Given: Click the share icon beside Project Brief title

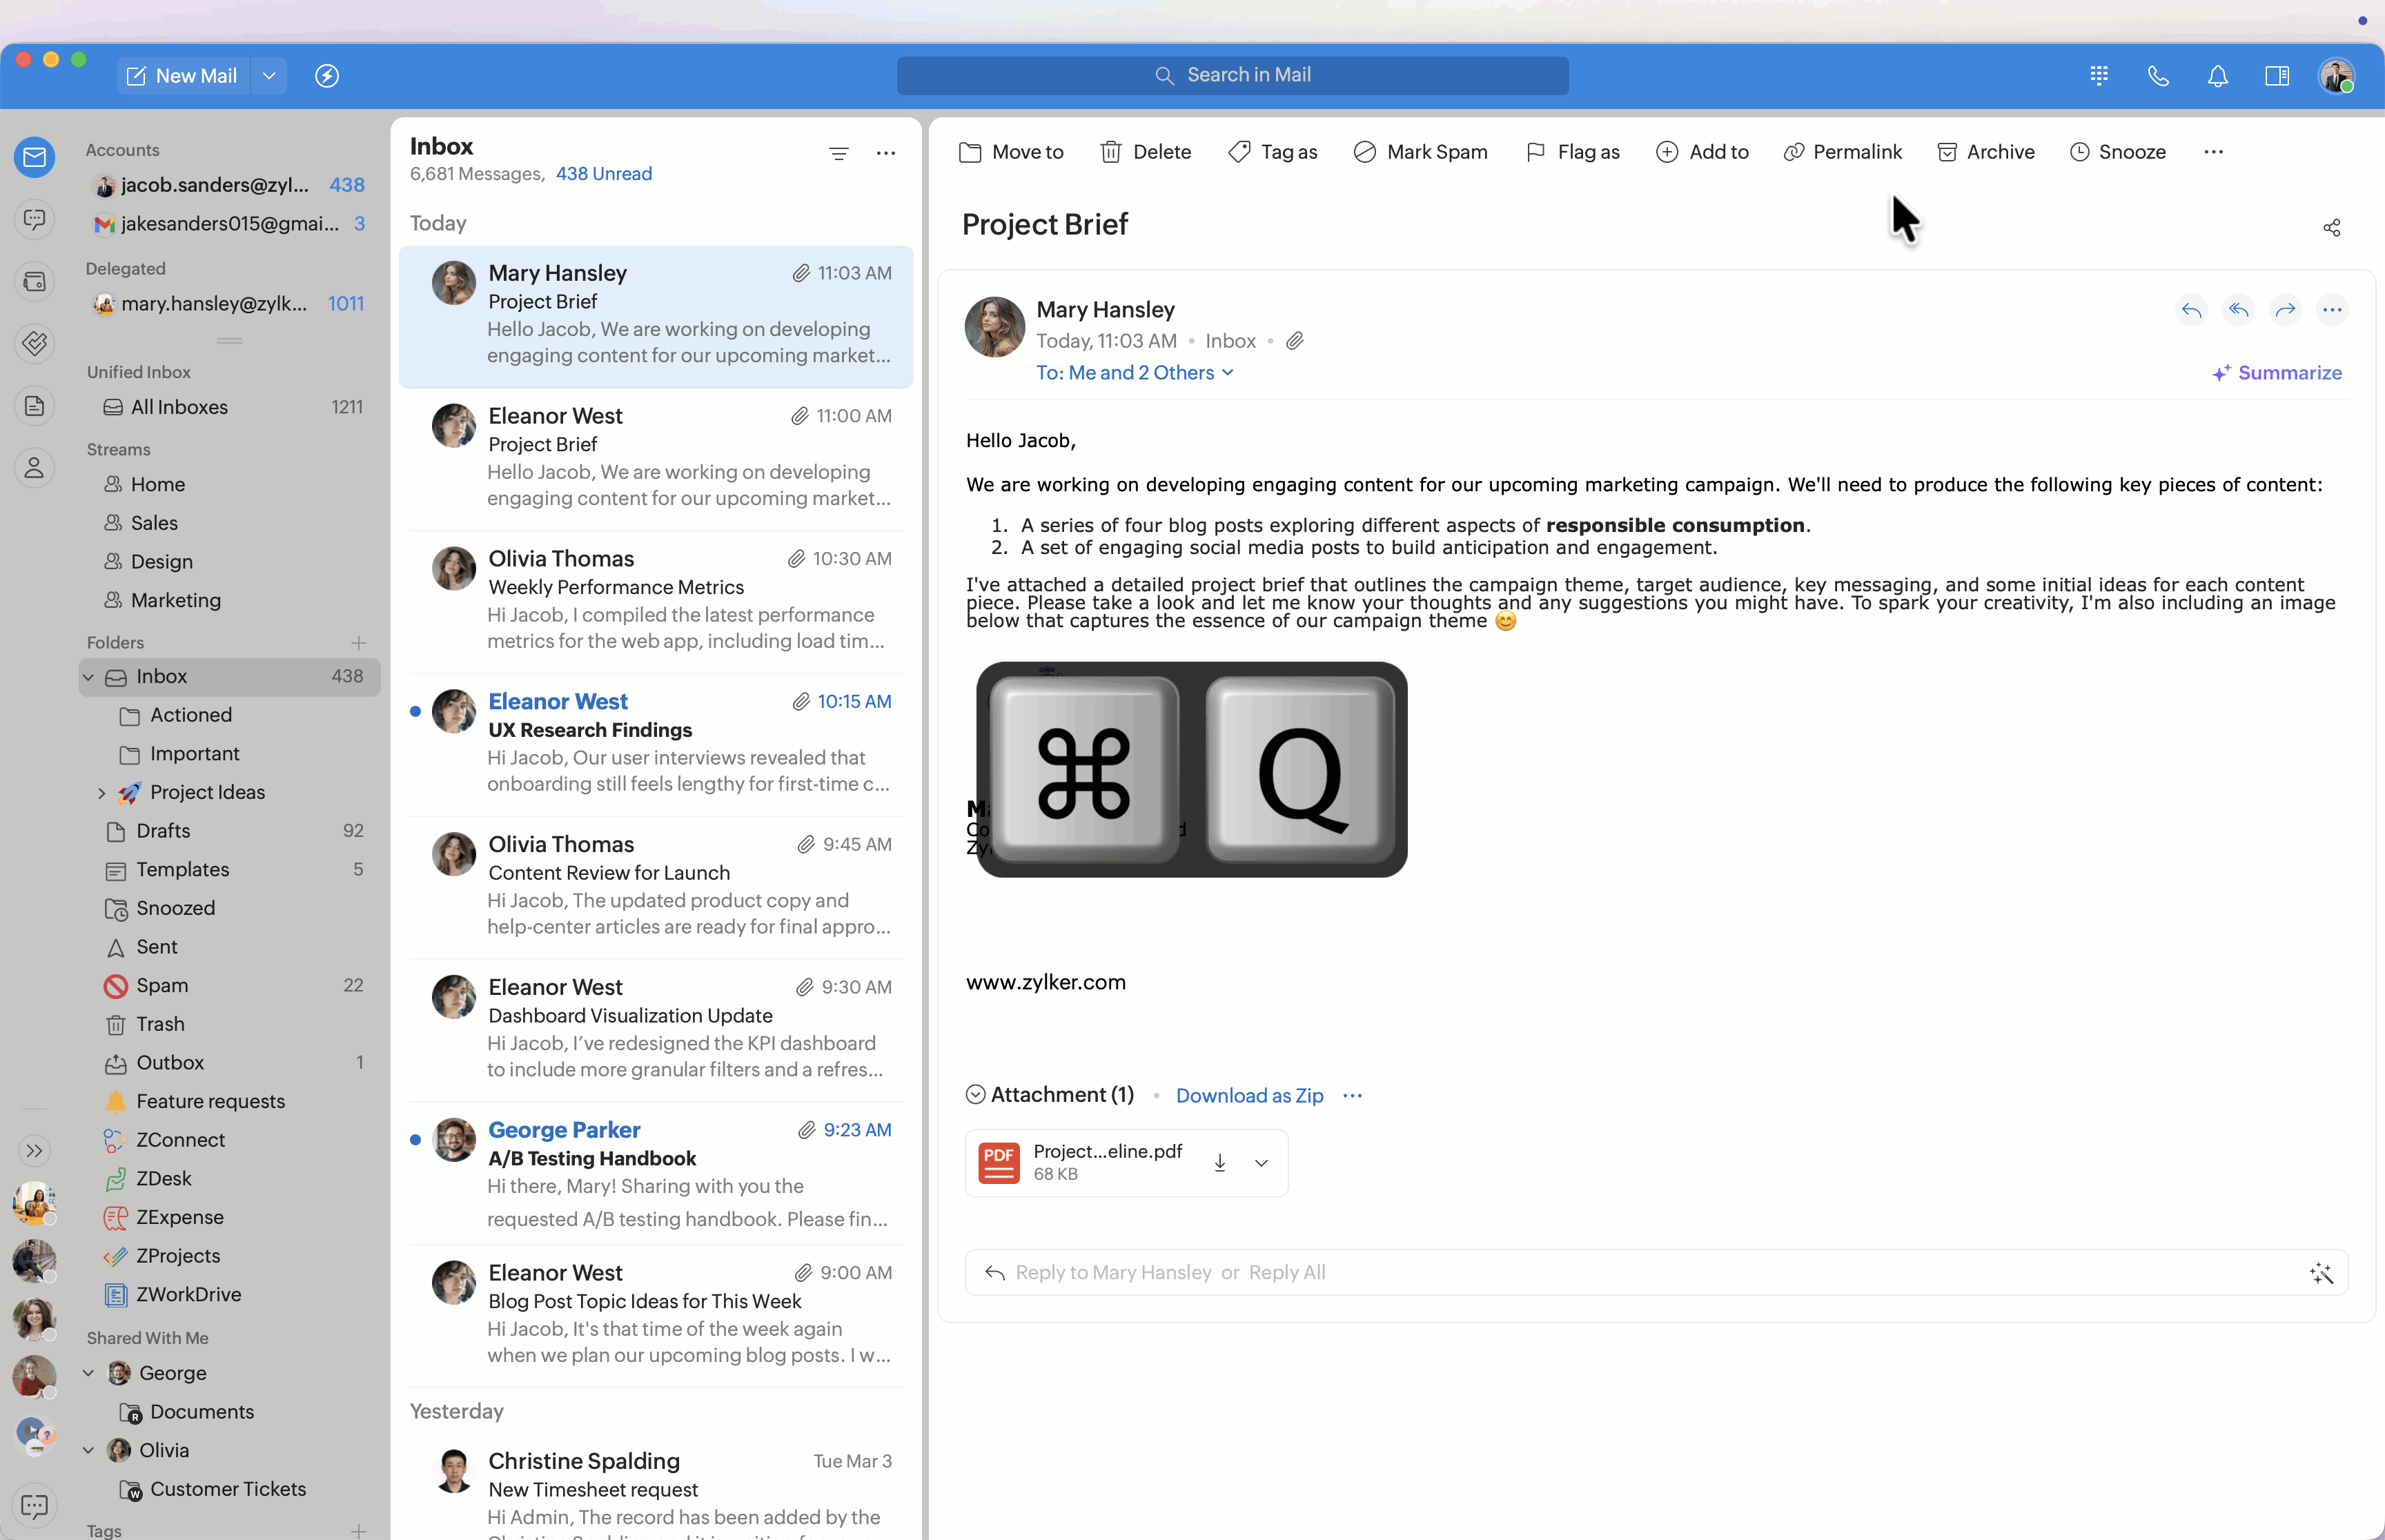Looking at the screenshot, I should [x=2331, y=228].
